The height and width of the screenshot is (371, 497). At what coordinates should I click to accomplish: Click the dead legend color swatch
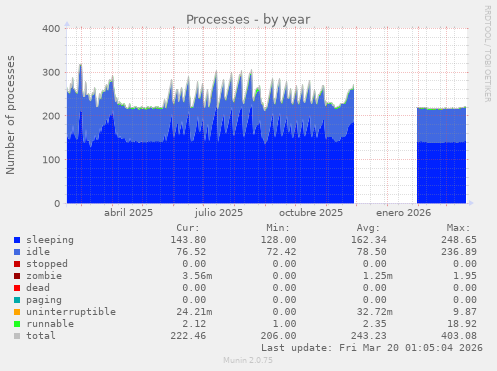[x=17, y=288]
